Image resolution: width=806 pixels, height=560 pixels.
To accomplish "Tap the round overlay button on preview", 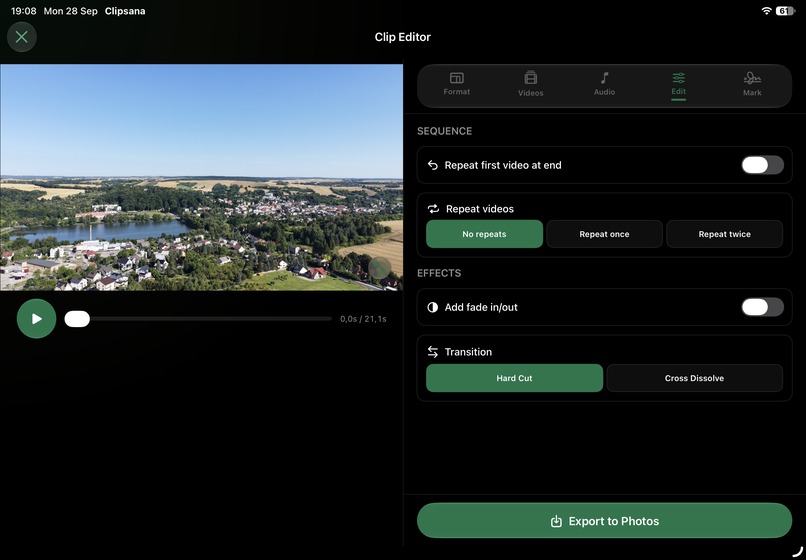I will tap(379, 268).
